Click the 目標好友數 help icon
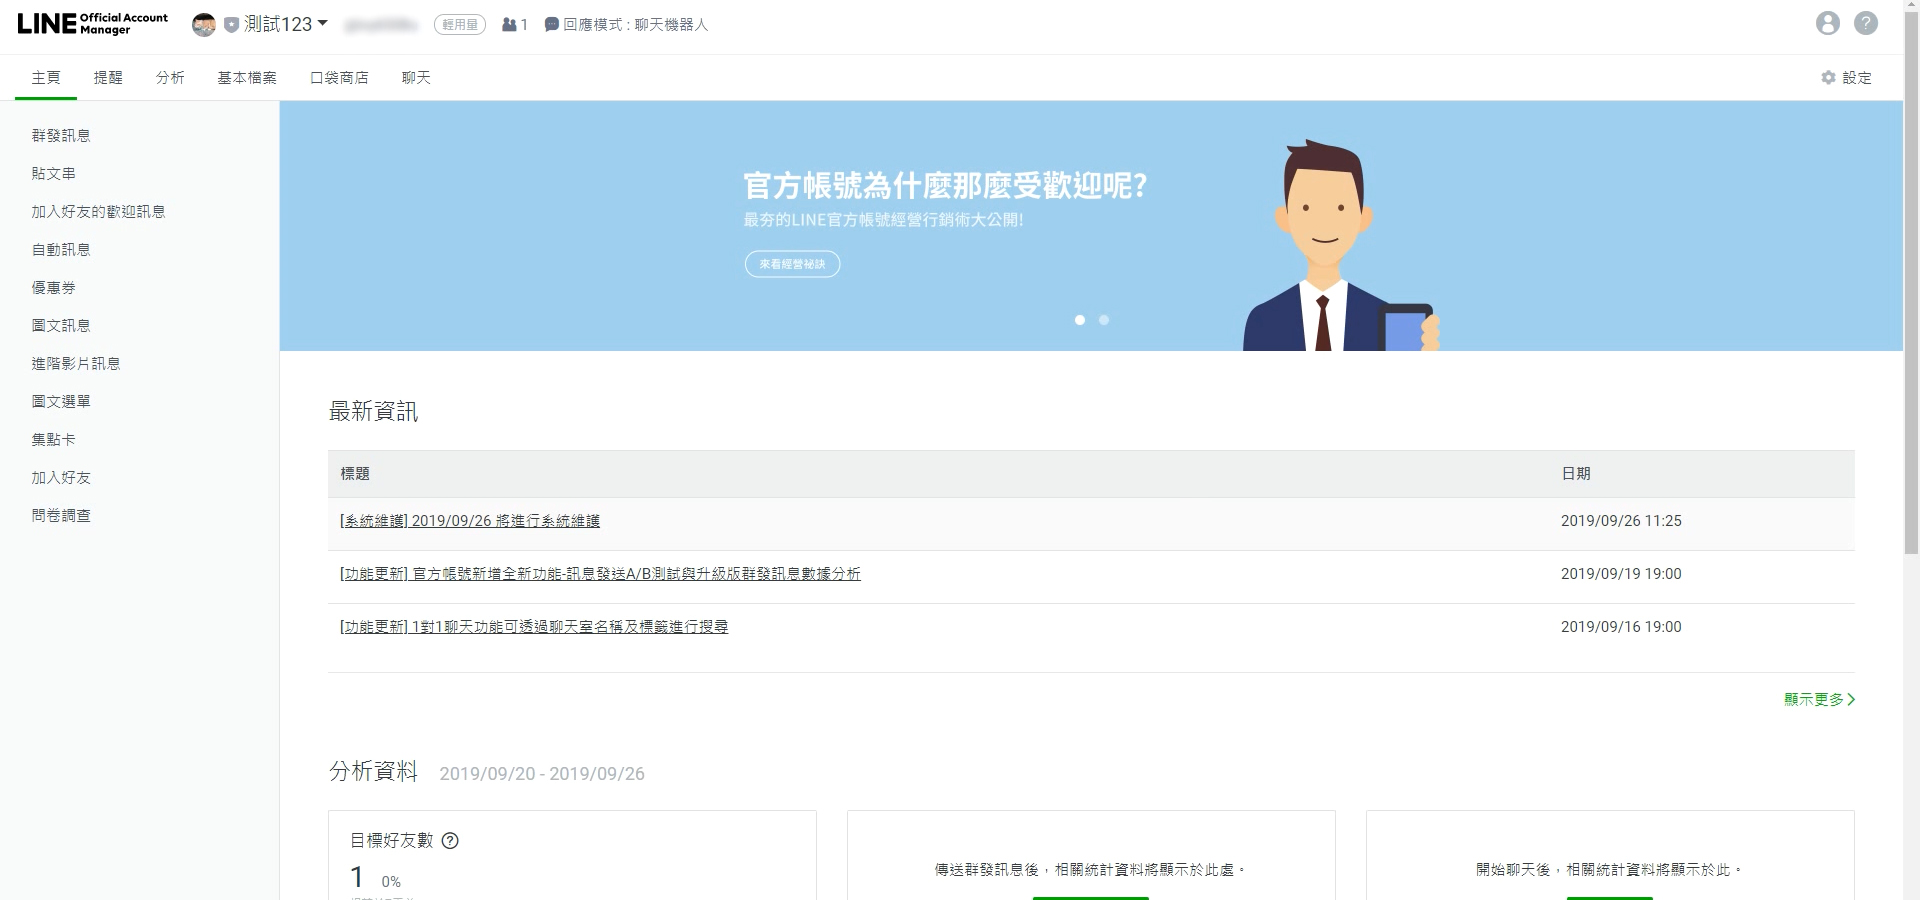 point(450,840)
